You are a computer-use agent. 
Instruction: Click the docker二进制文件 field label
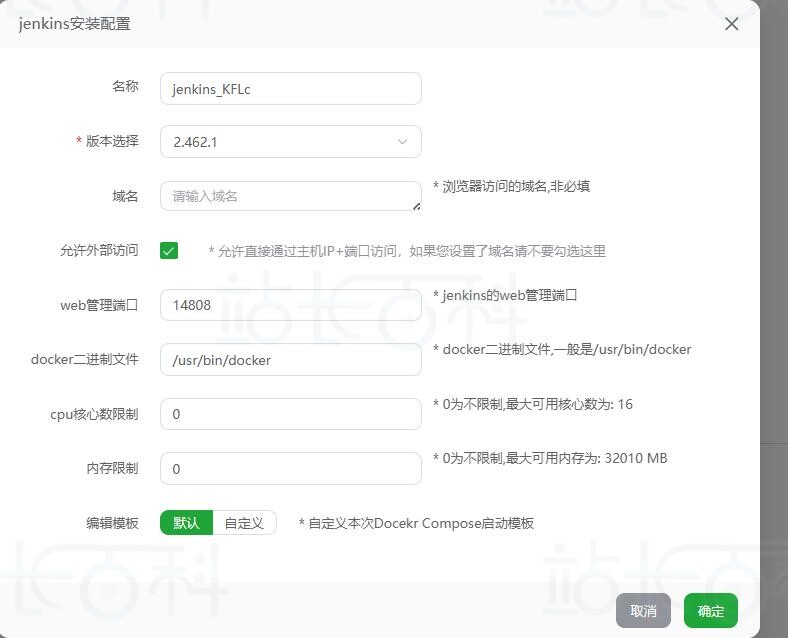tap(84, 360)
